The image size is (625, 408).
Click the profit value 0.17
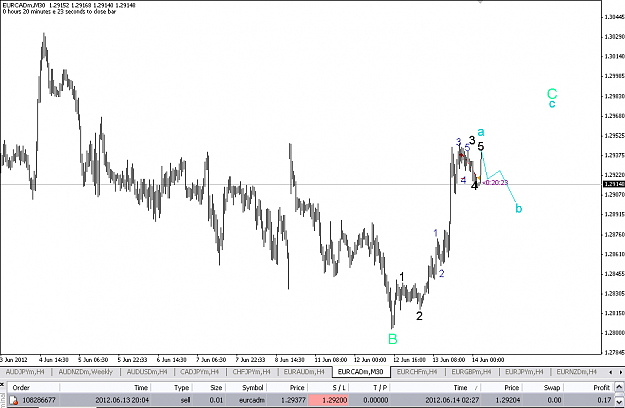[x=604, y=400]
